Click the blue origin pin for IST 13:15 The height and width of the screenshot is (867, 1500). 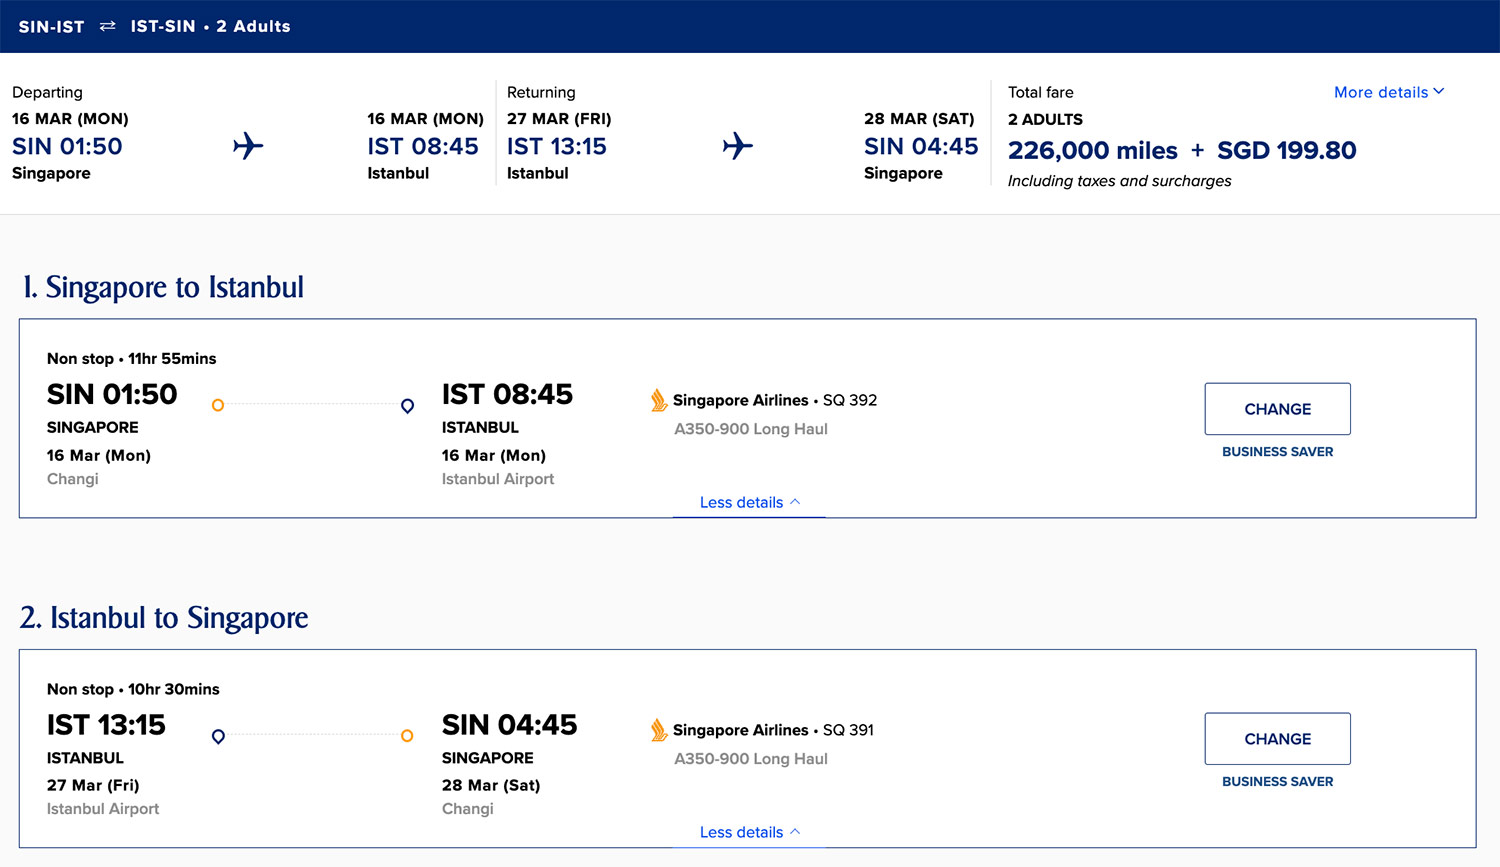pyautogui.click(x=218, y=737)
